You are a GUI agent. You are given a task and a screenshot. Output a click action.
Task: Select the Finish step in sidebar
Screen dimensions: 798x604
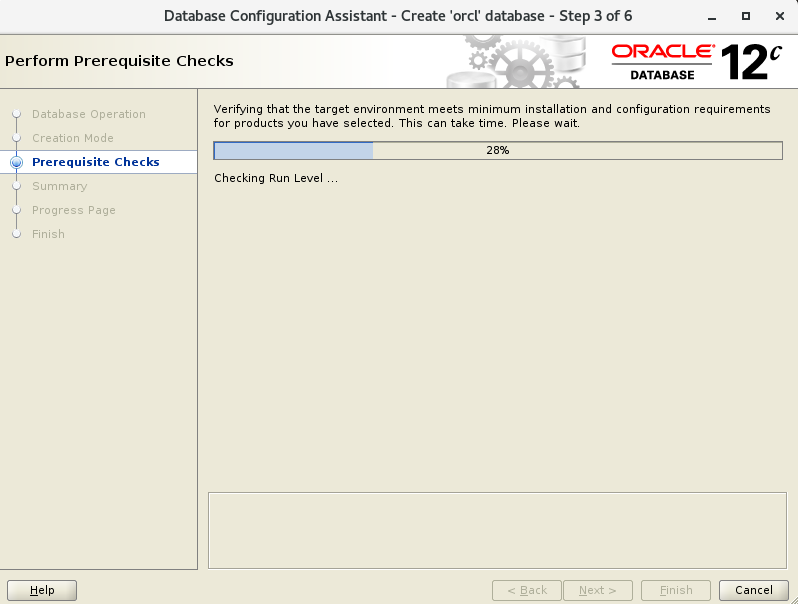click(48, 234)
